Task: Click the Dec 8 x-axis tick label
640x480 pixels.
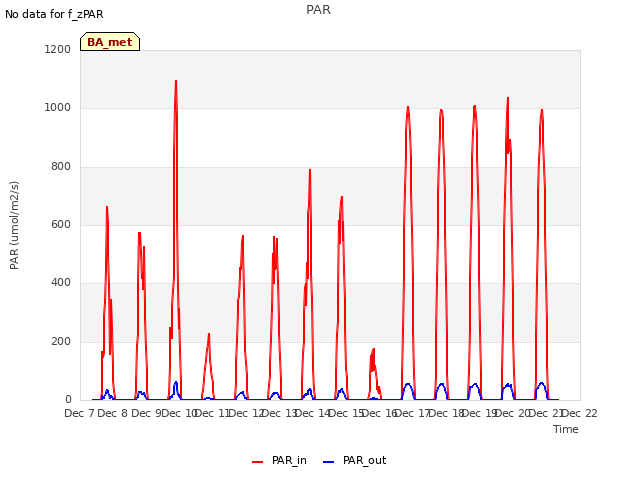Action: pos(113,413)
